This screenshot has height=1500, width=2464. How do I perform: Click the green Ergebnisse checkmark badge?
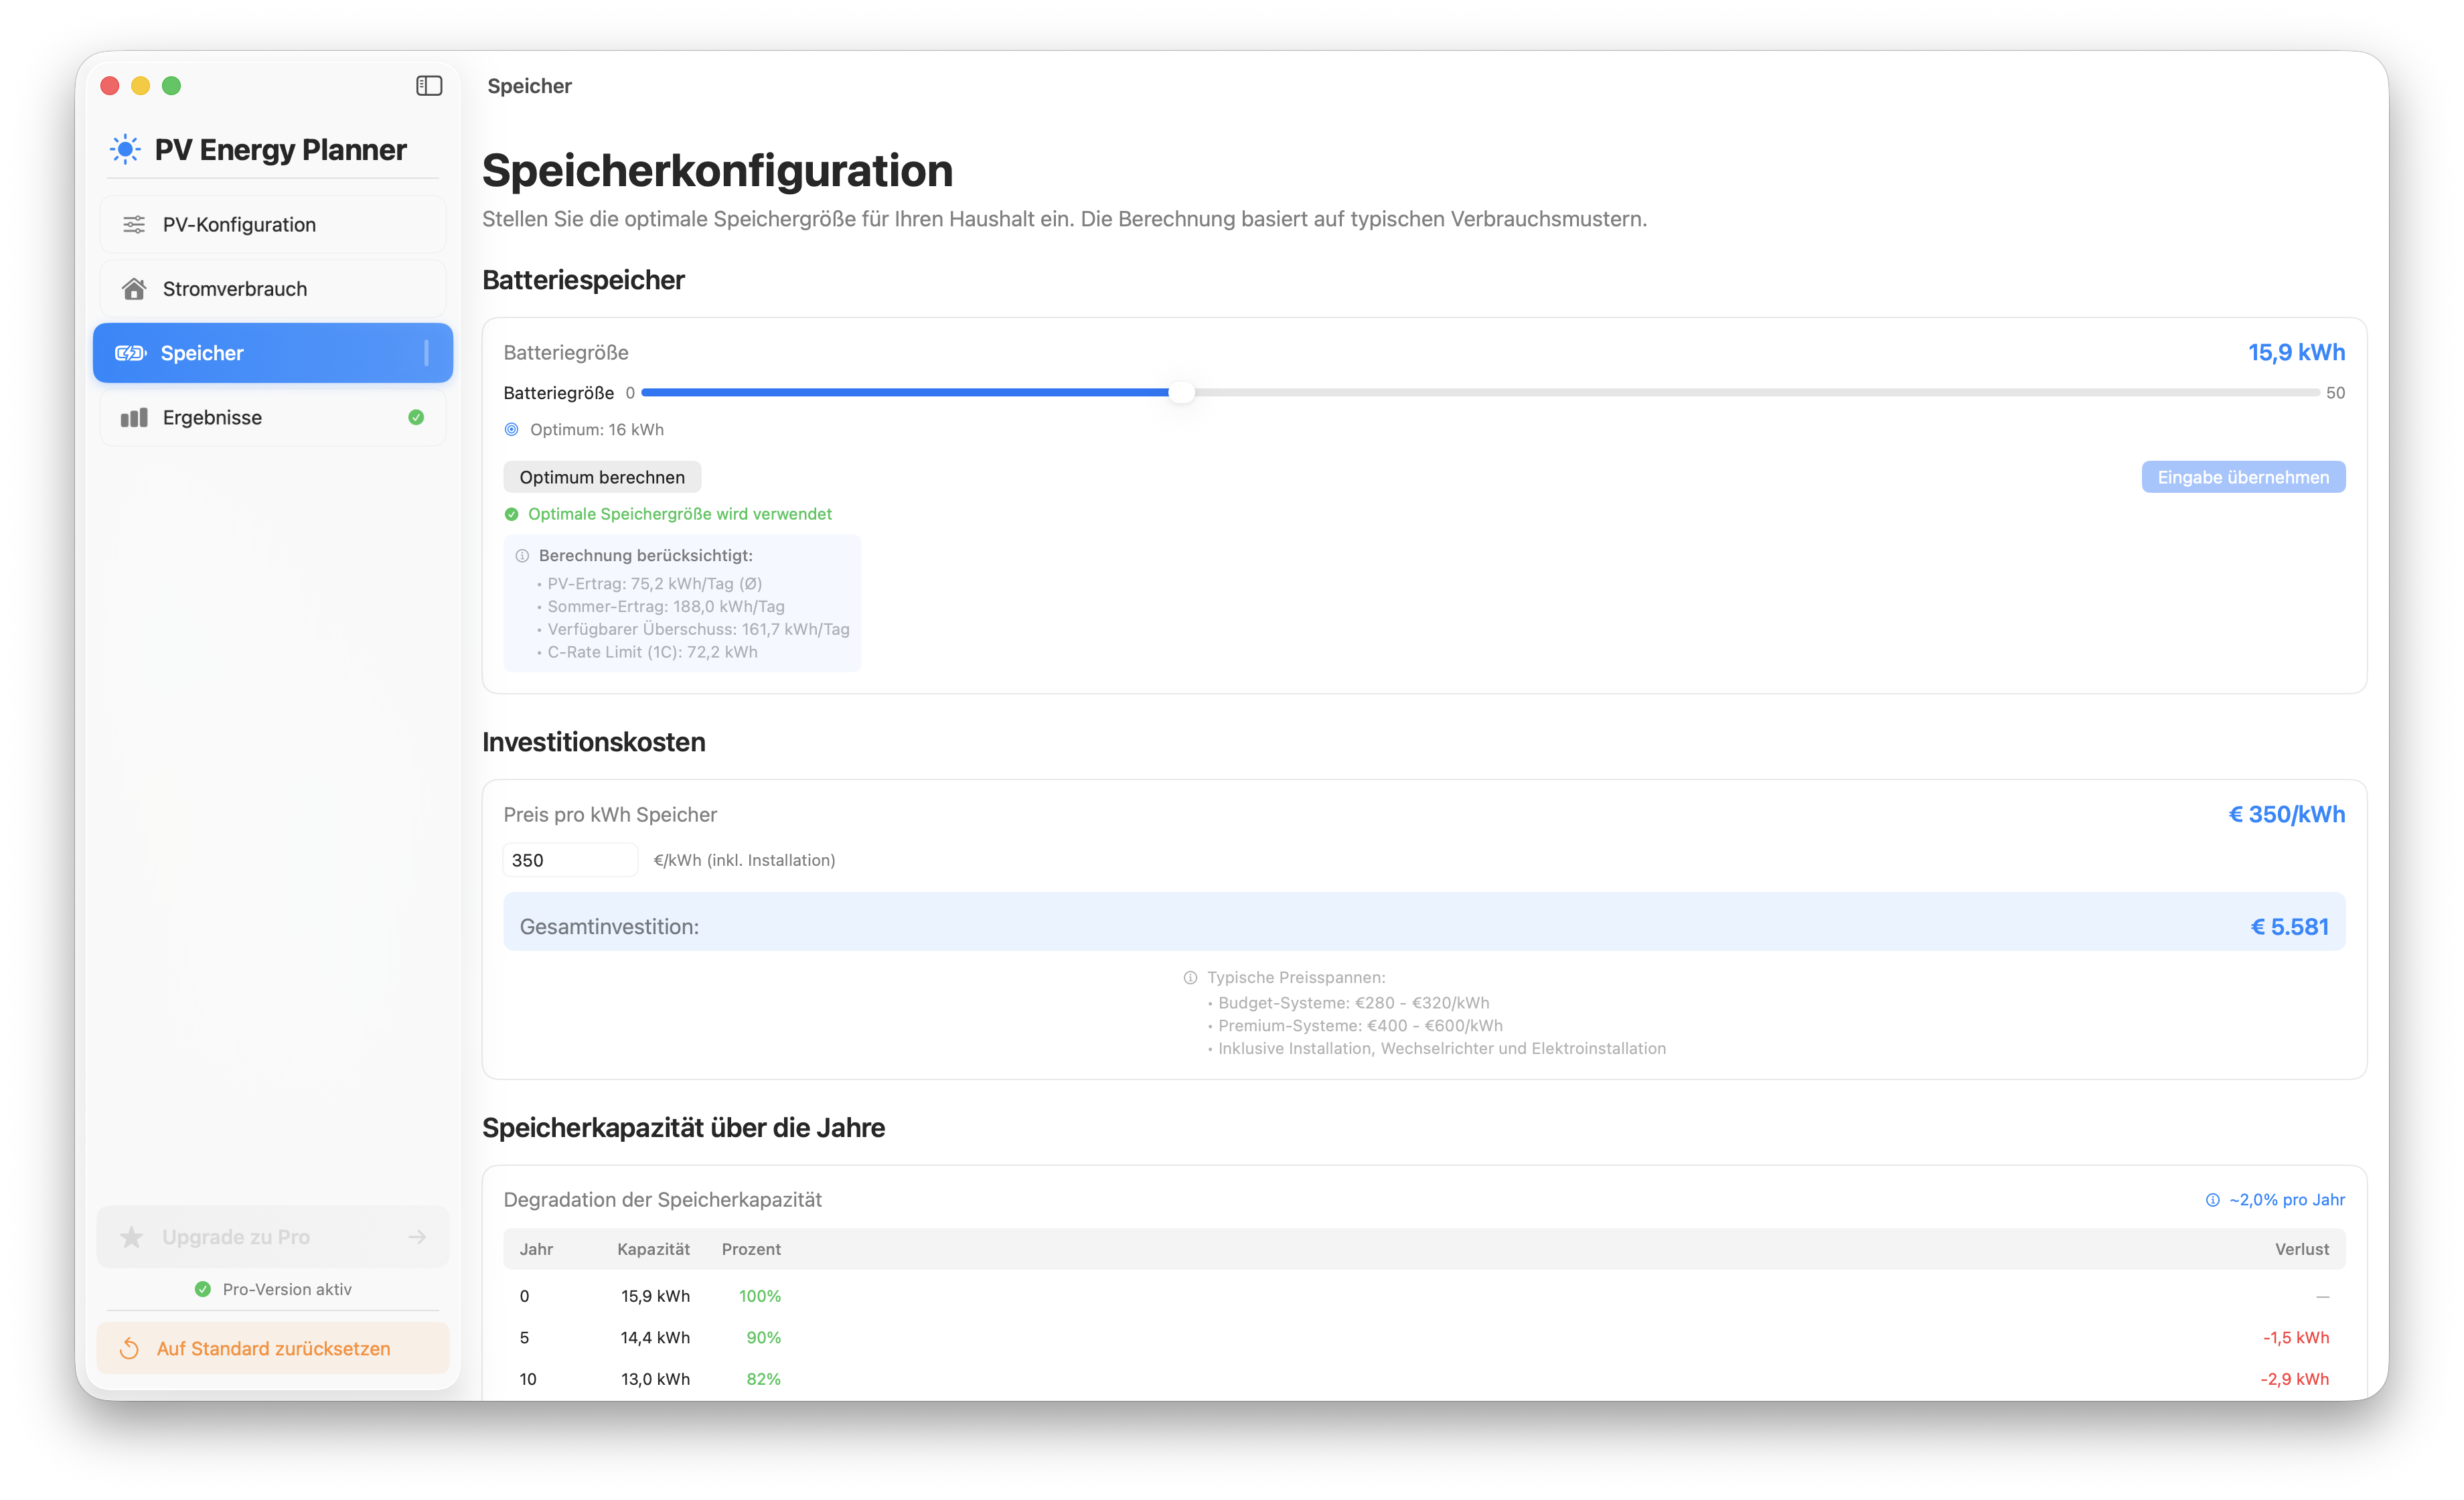pos(416,418)
